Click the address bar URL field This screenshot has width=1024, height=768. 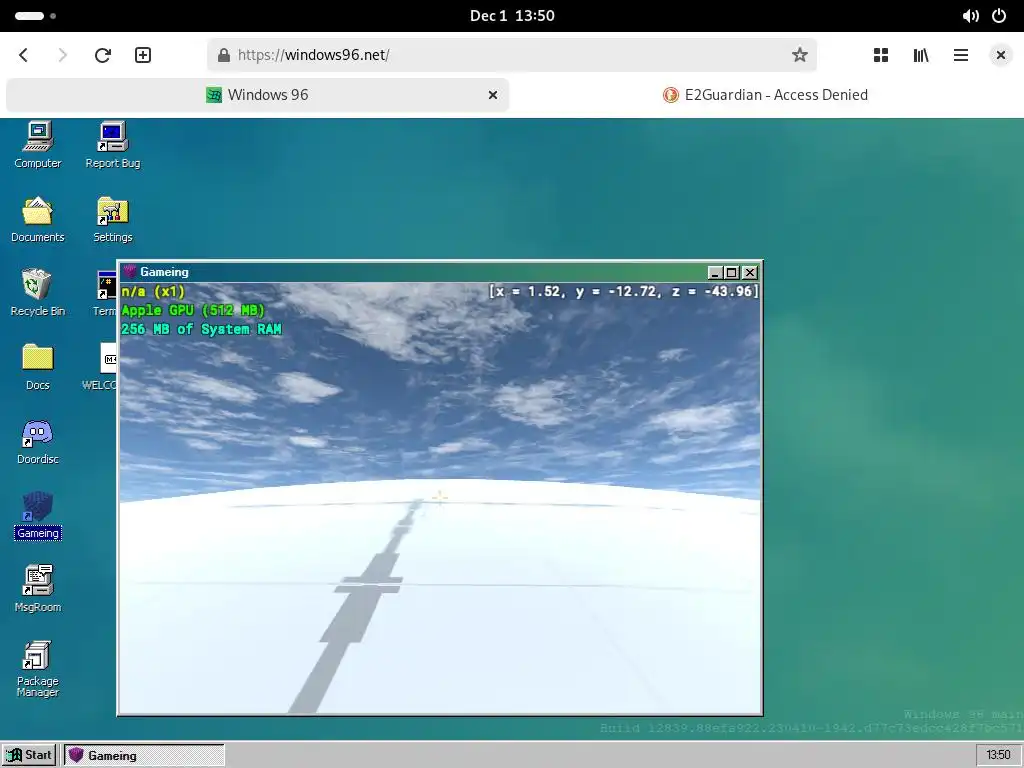click(x=512, y=55)
